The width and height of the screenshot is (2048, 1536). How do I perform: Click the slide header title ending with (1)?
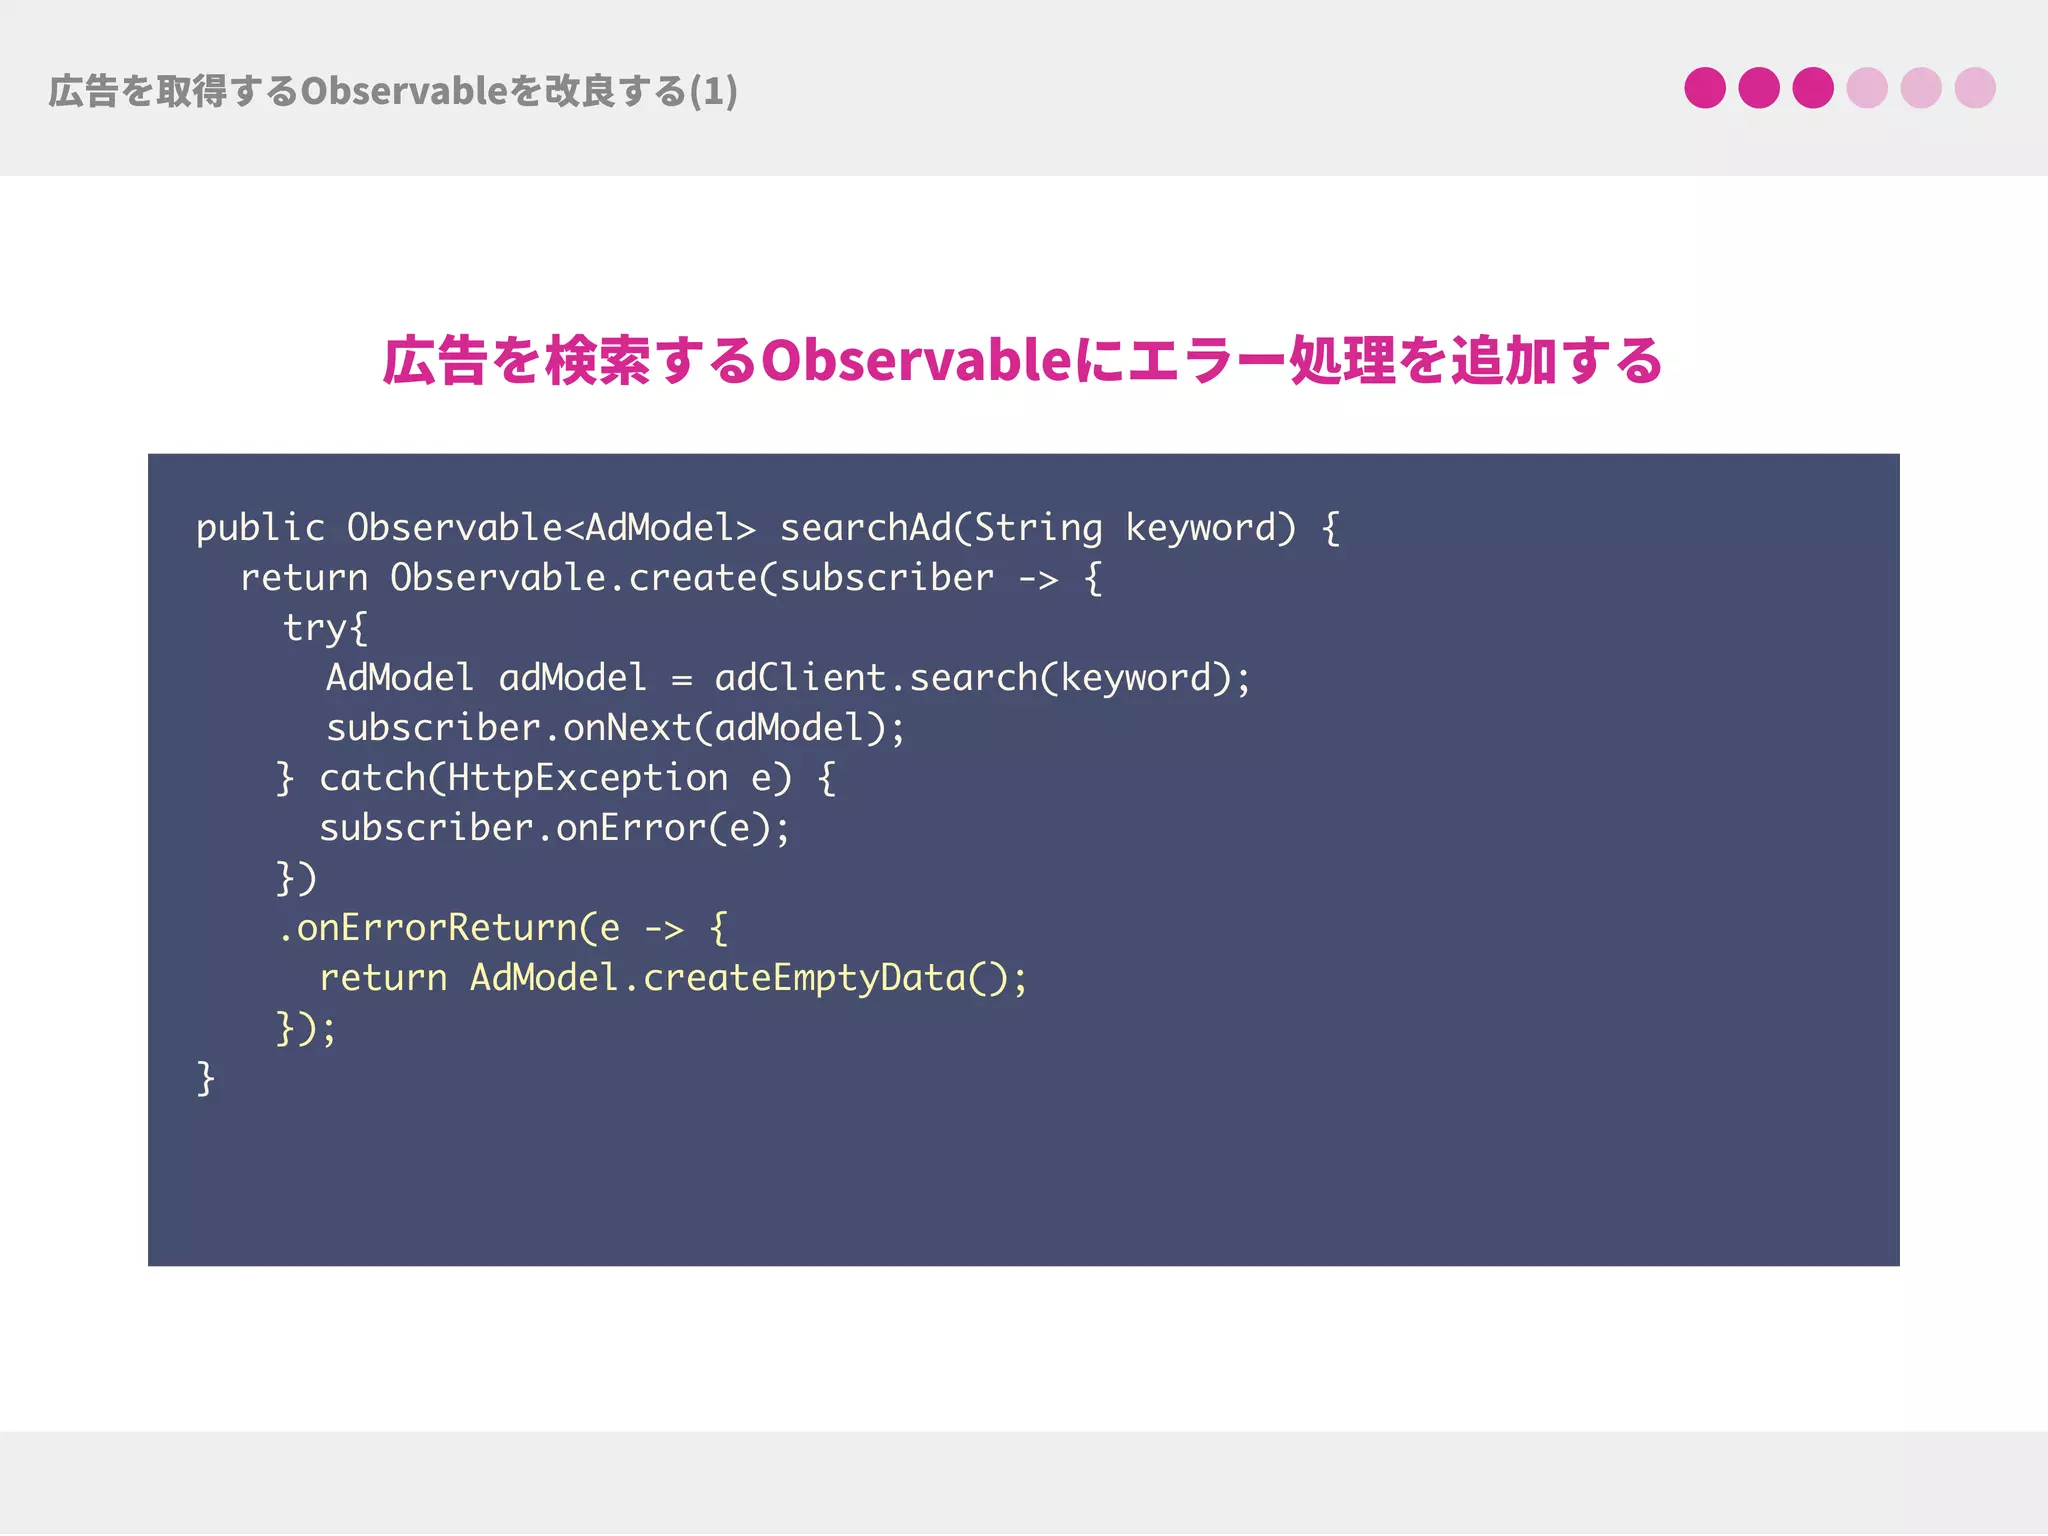[393, 91]
